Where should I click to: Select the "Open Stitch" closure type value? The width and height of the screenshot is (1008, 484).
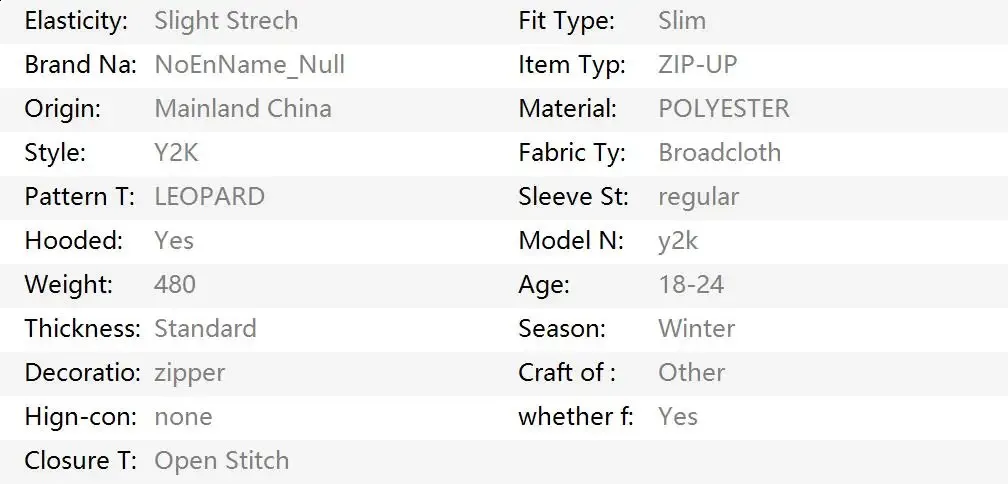(221, 461)
